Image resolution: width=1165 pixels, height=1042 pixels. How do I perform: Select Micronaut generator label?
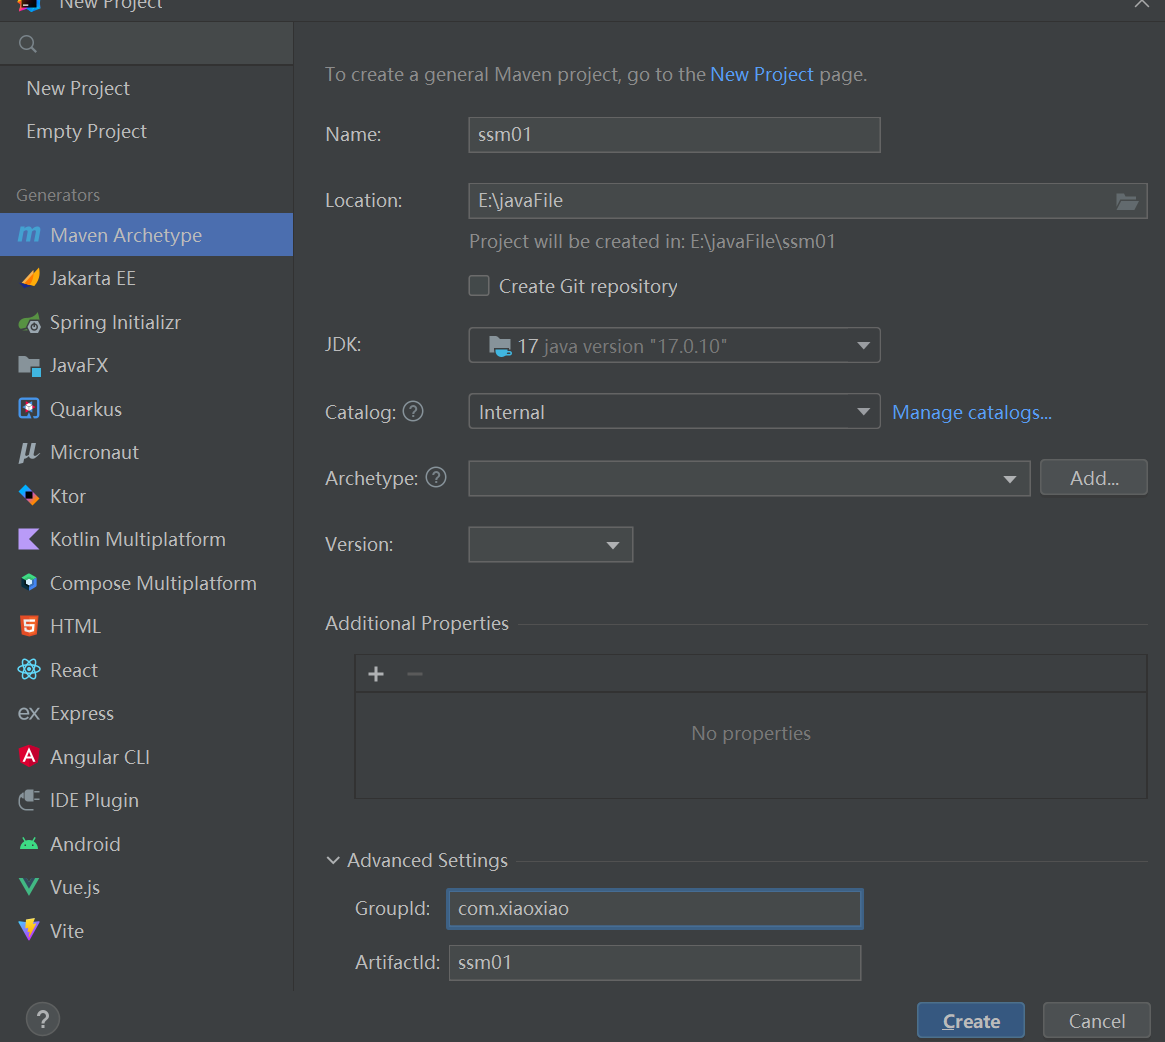(94, 453)
